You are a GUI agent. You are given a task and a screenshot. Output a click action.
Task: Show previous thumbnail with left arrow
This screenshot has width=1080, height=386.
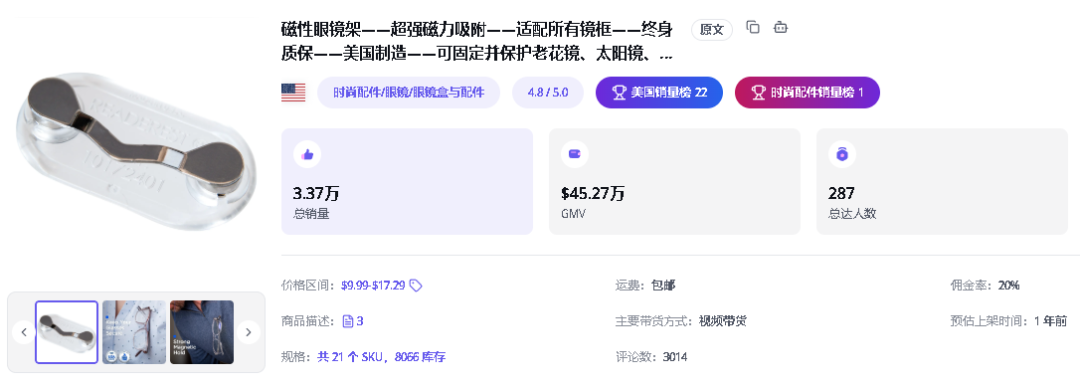tap(23, 332)
